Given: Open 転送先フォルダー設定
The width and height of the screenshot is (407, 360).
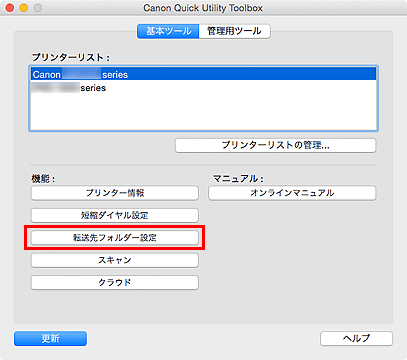Looking at the screenshot, I should pos(115,238).
